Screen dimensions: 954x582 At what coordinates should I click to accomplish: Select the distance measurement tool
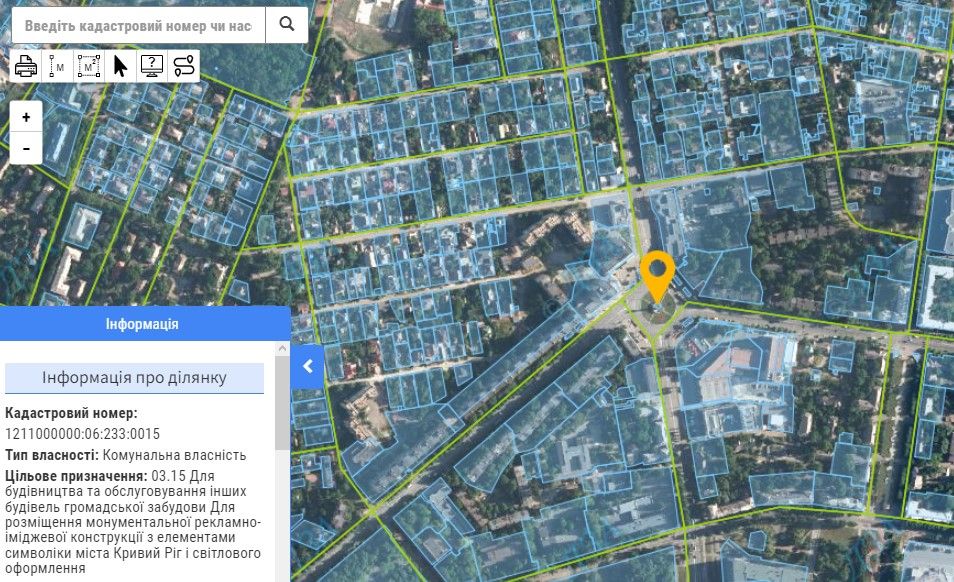pyautogui.click(x=58, y=66)
